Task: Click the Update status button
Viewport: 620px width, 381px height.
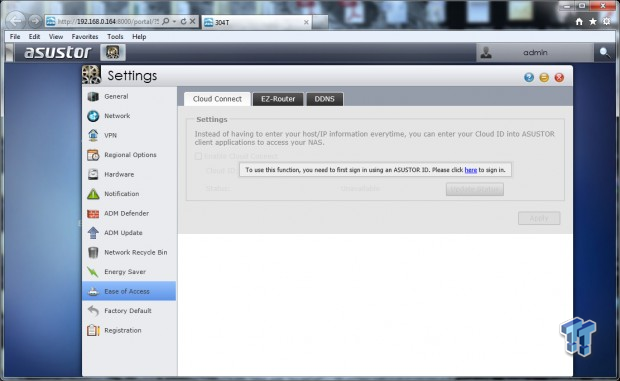Action: click(x=474, y=189)
